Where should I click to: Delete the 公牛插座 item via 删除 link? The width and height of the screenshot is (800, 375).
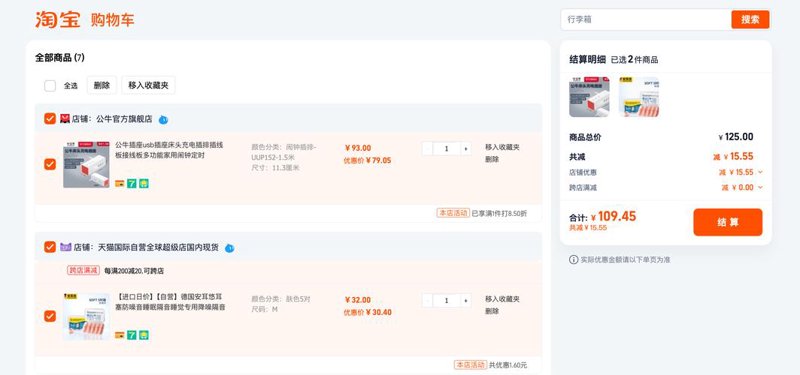(x=492, y=159)
